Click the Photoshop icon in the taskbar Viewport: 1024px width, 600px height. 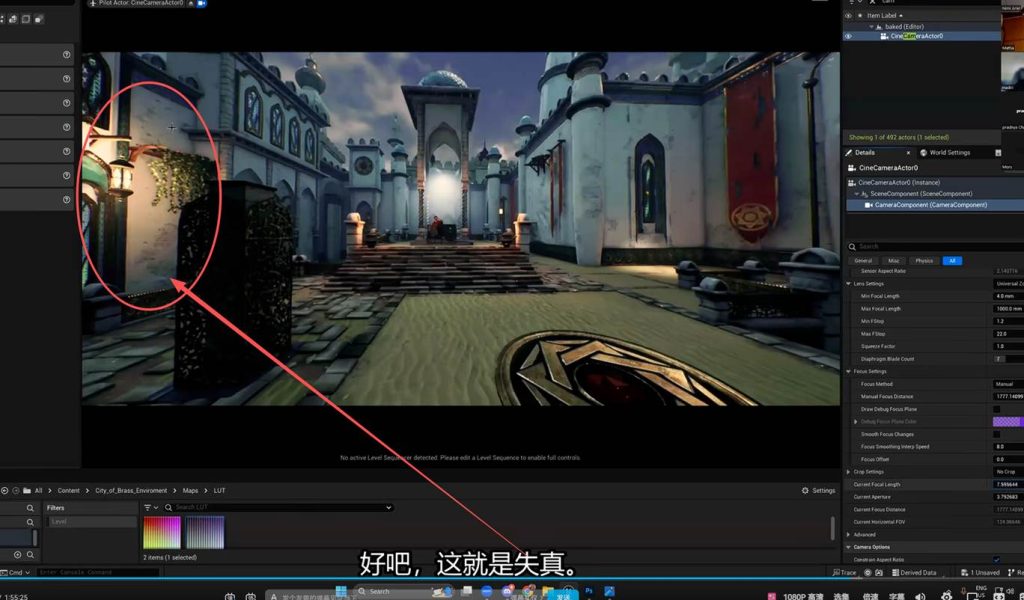pos(589,591)
